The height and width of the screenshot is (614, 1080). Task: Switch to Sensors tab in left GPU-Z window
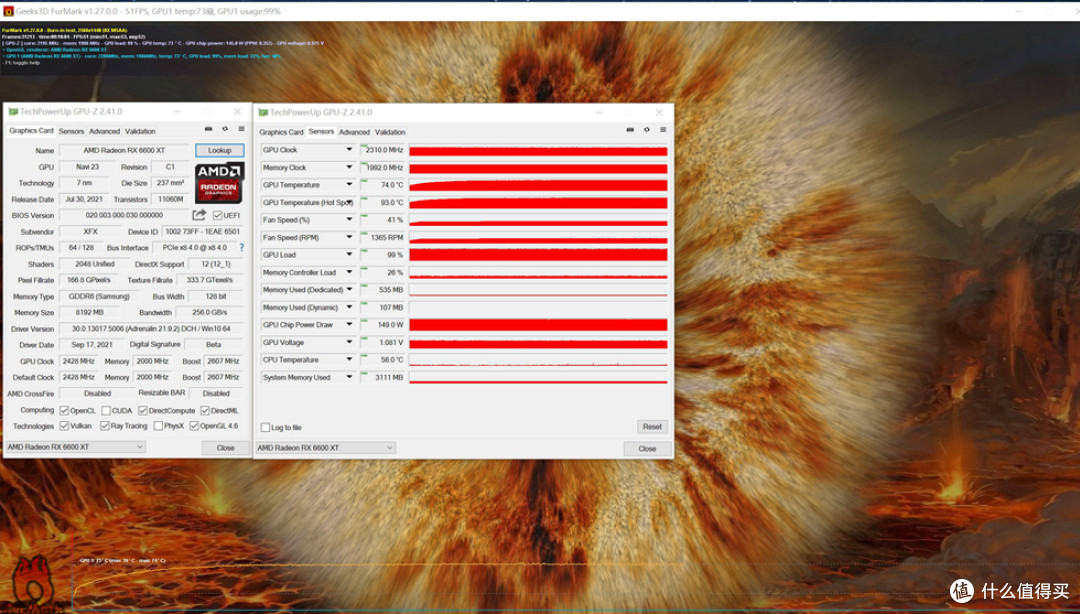click(x=71, y=131)
